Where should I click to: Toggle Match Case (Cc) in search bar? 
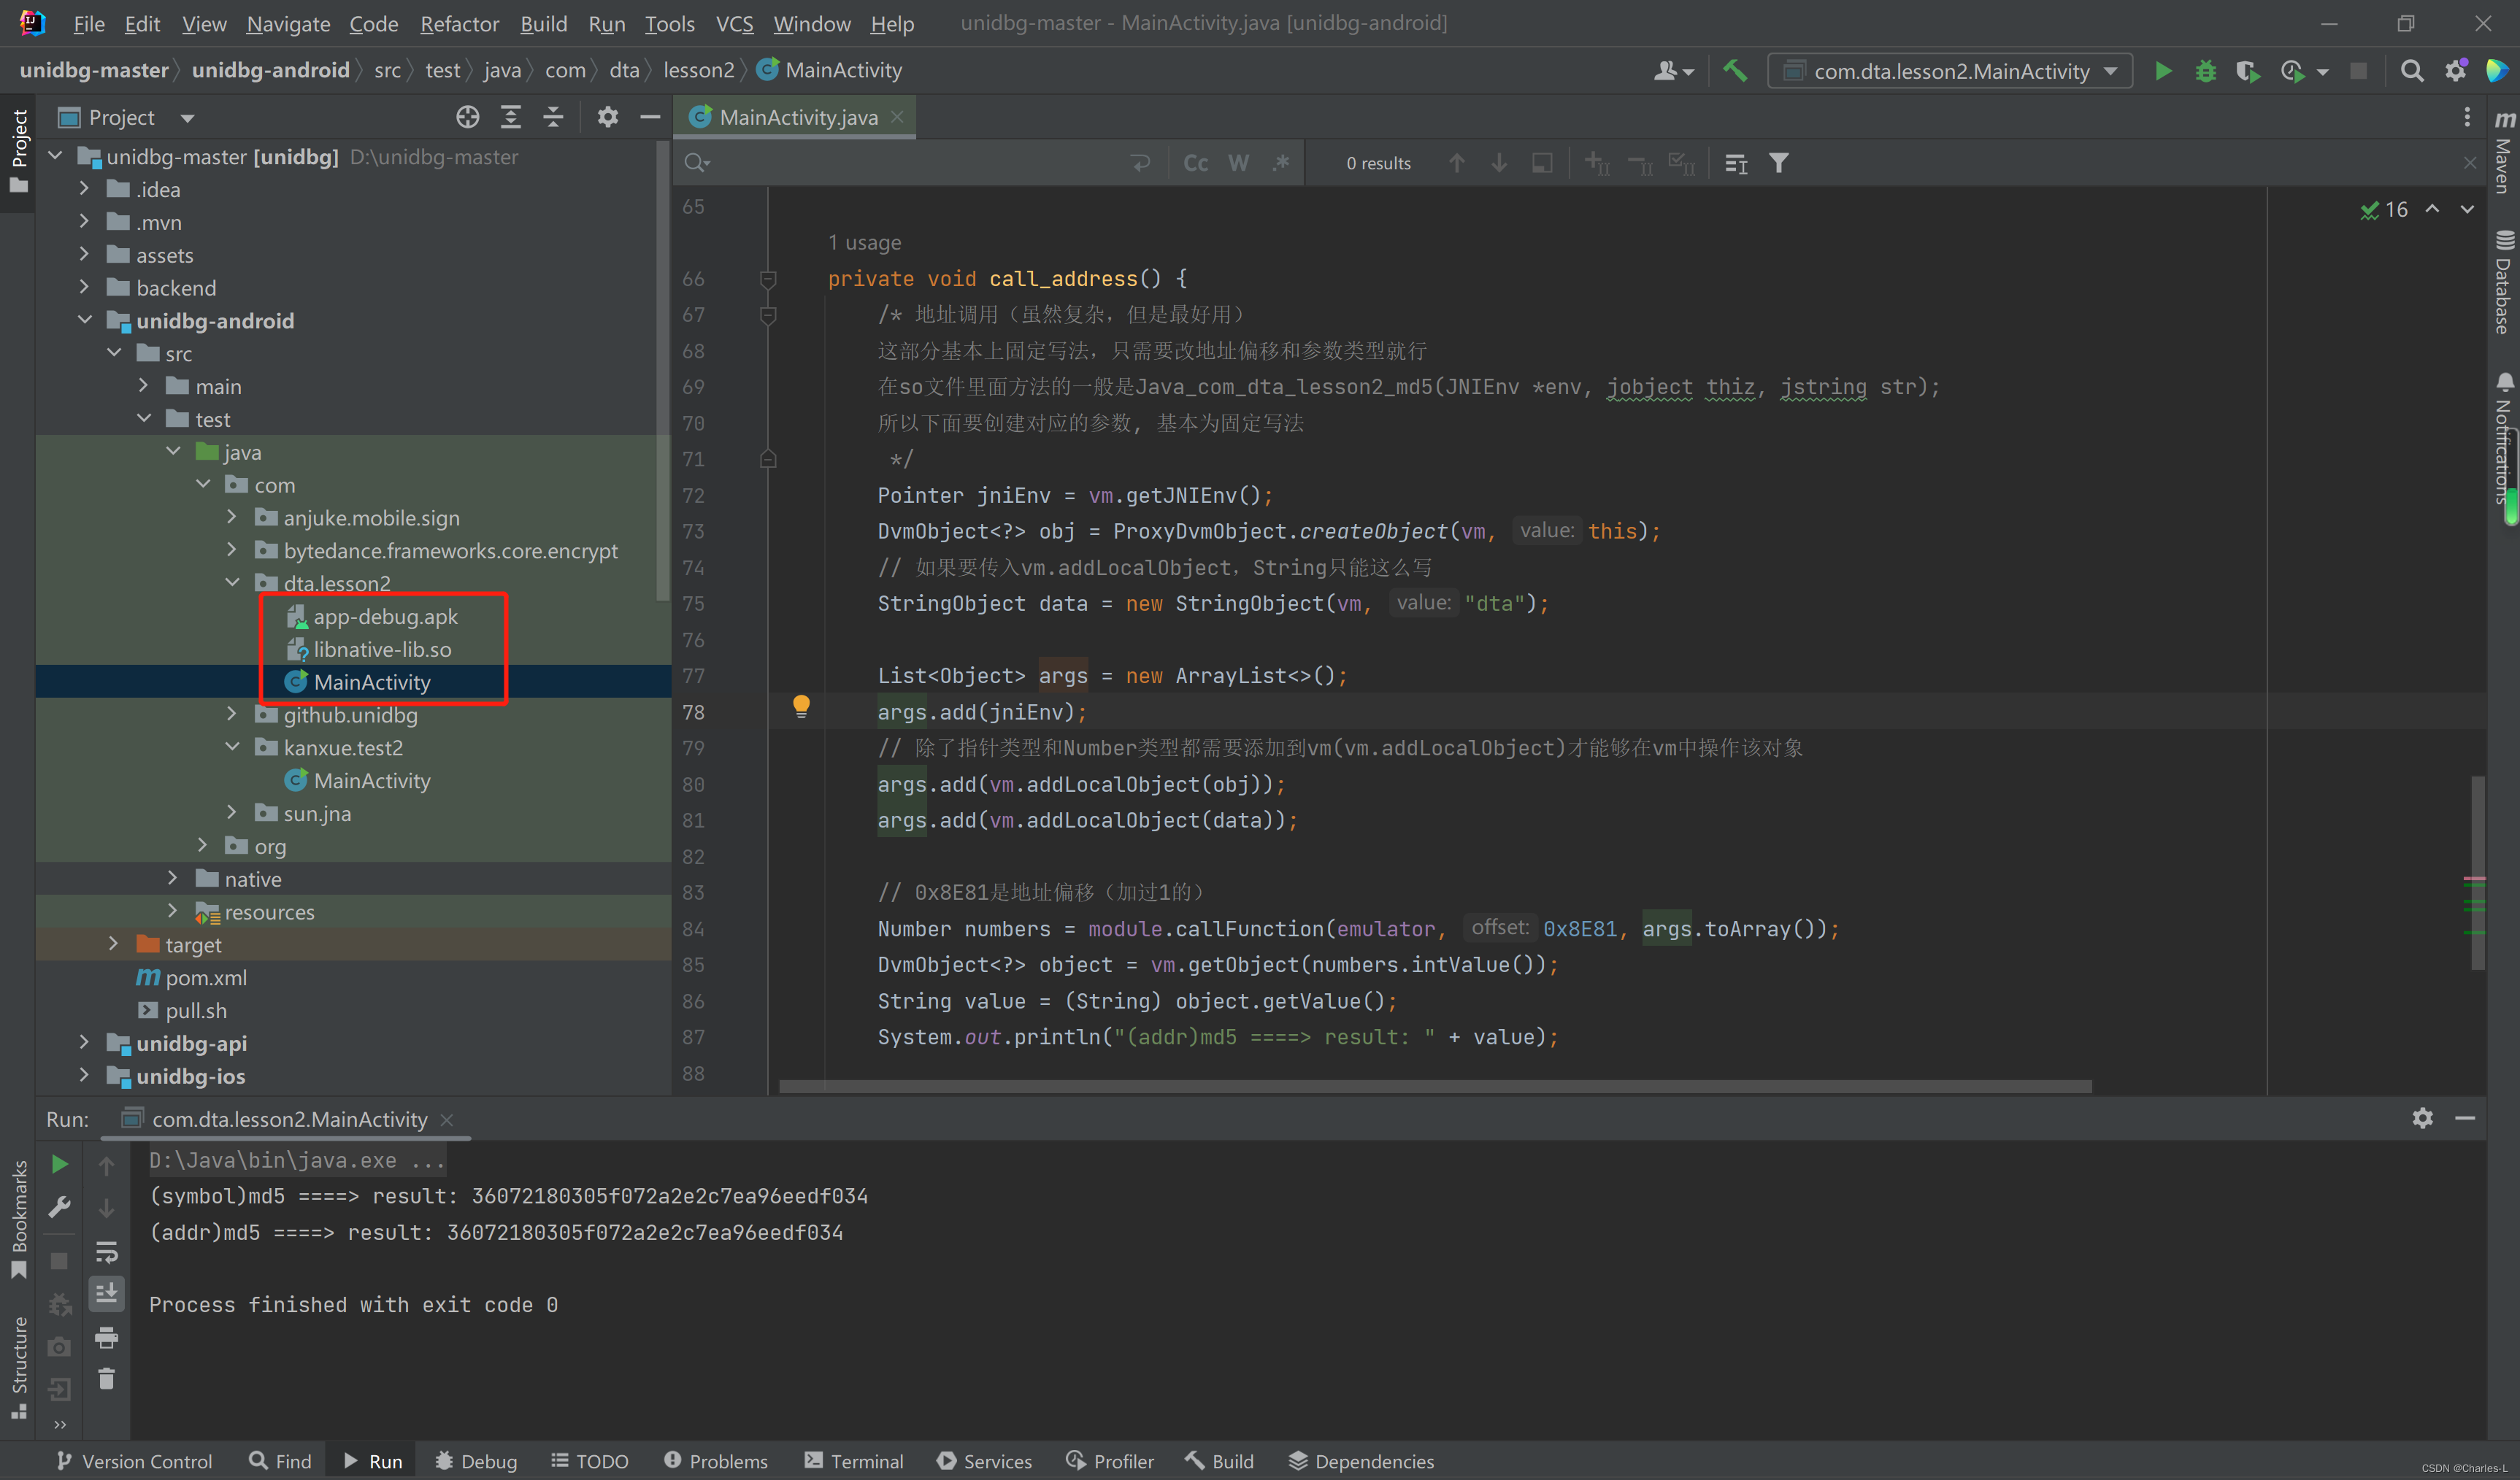pos(1195,163)
